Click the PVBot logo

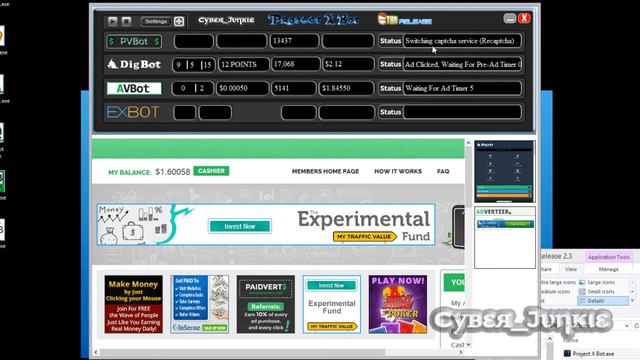point(134,41)
